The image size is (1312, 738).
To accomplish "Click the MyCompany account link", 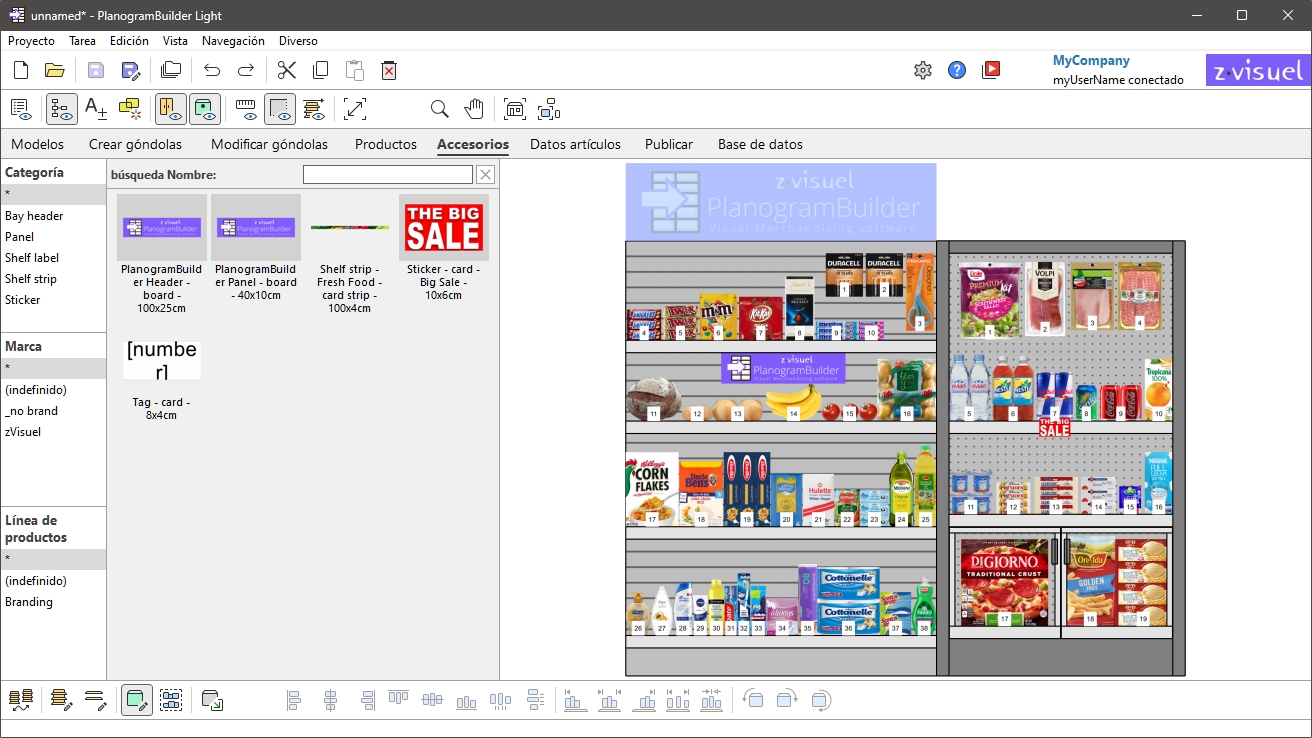I will pos(1091,60).
